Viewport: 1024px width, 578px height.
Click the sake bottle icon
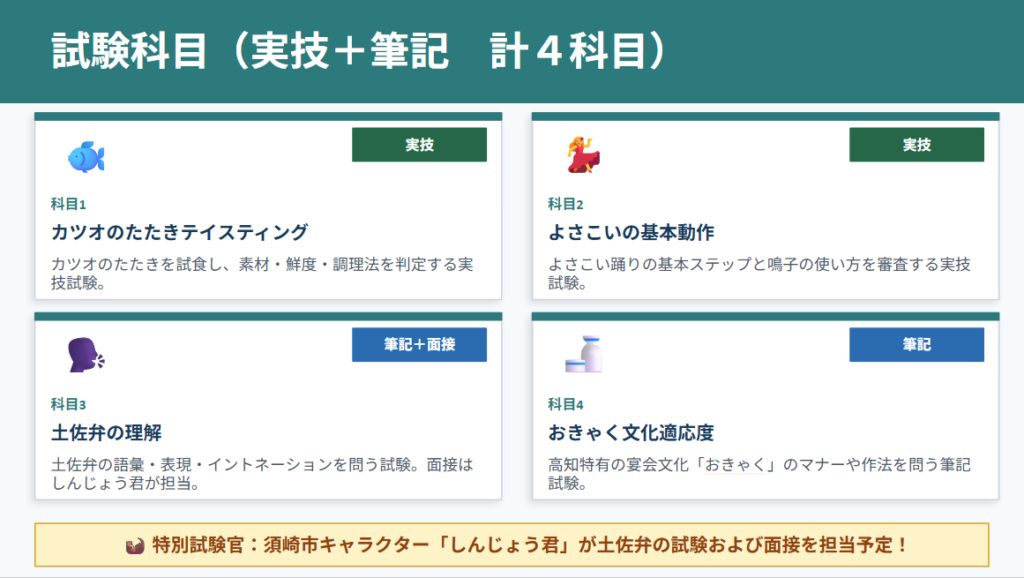click(583, 355)
